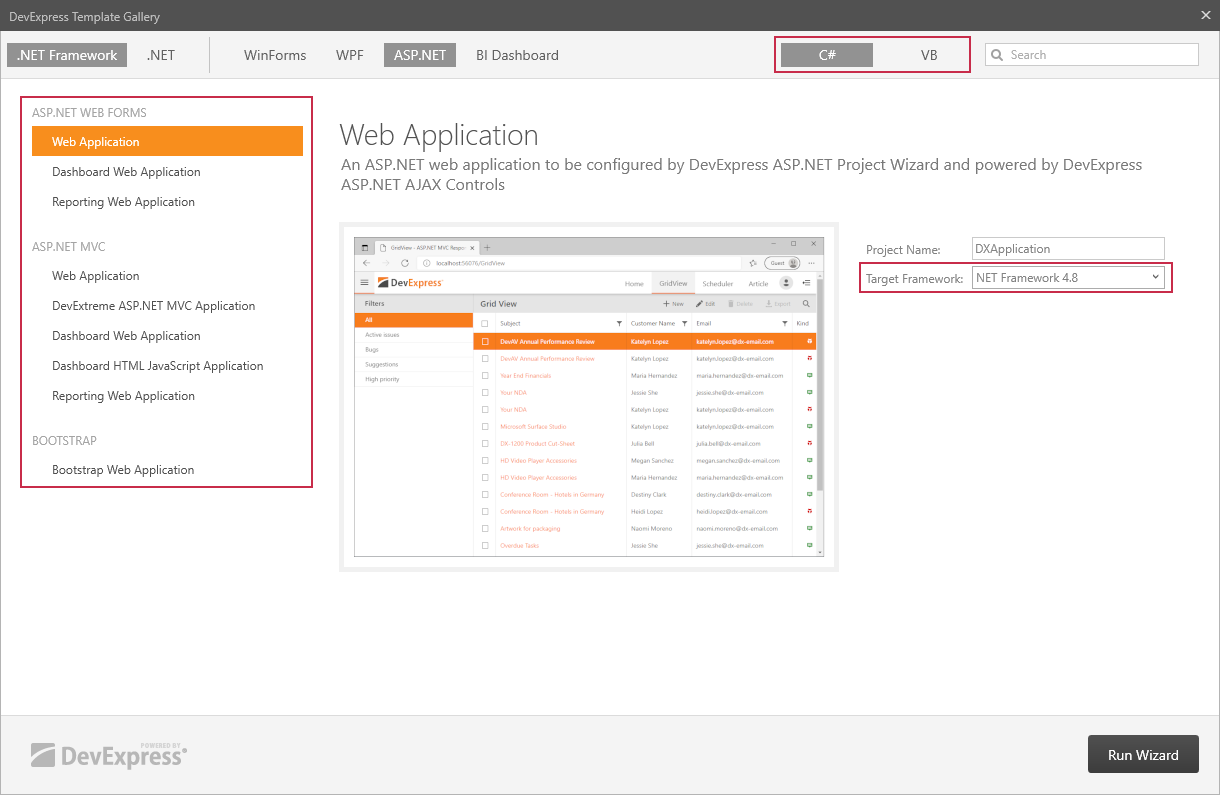The image size is (1220, 795).
Task: Click the Run Wizard button
Action: tap(1143, 755)
